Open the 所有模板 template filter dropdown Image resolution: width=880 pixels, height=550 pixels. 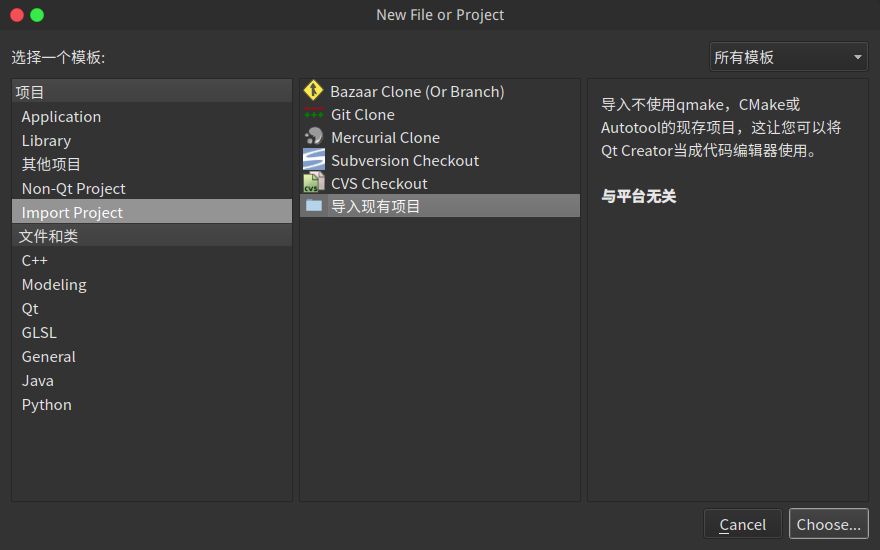click(789, 57)
